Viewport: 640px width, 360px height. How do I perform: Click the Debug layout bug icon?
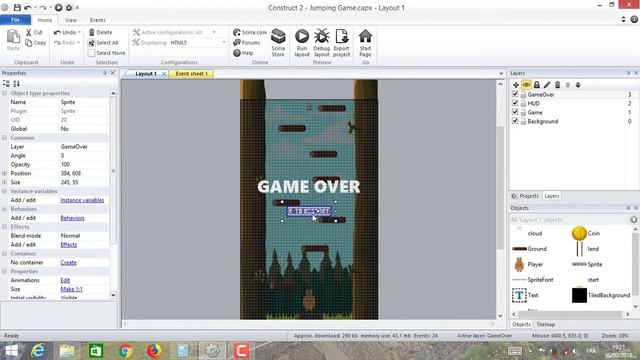(x=322, y=36)
